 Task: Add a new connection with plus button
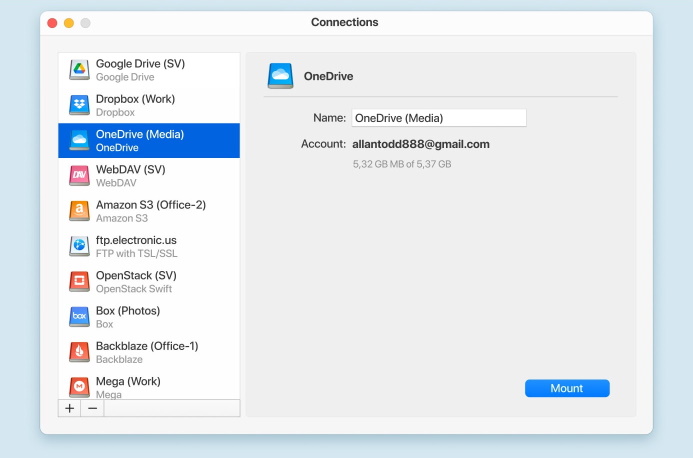pos(69,408)
